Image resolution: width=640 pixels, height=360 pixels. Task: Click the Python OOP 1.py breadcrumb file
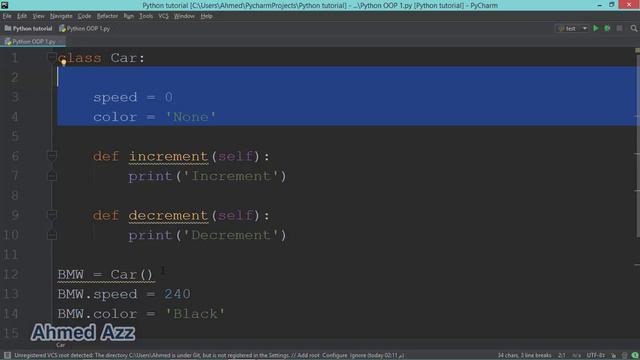pos(84,29)
